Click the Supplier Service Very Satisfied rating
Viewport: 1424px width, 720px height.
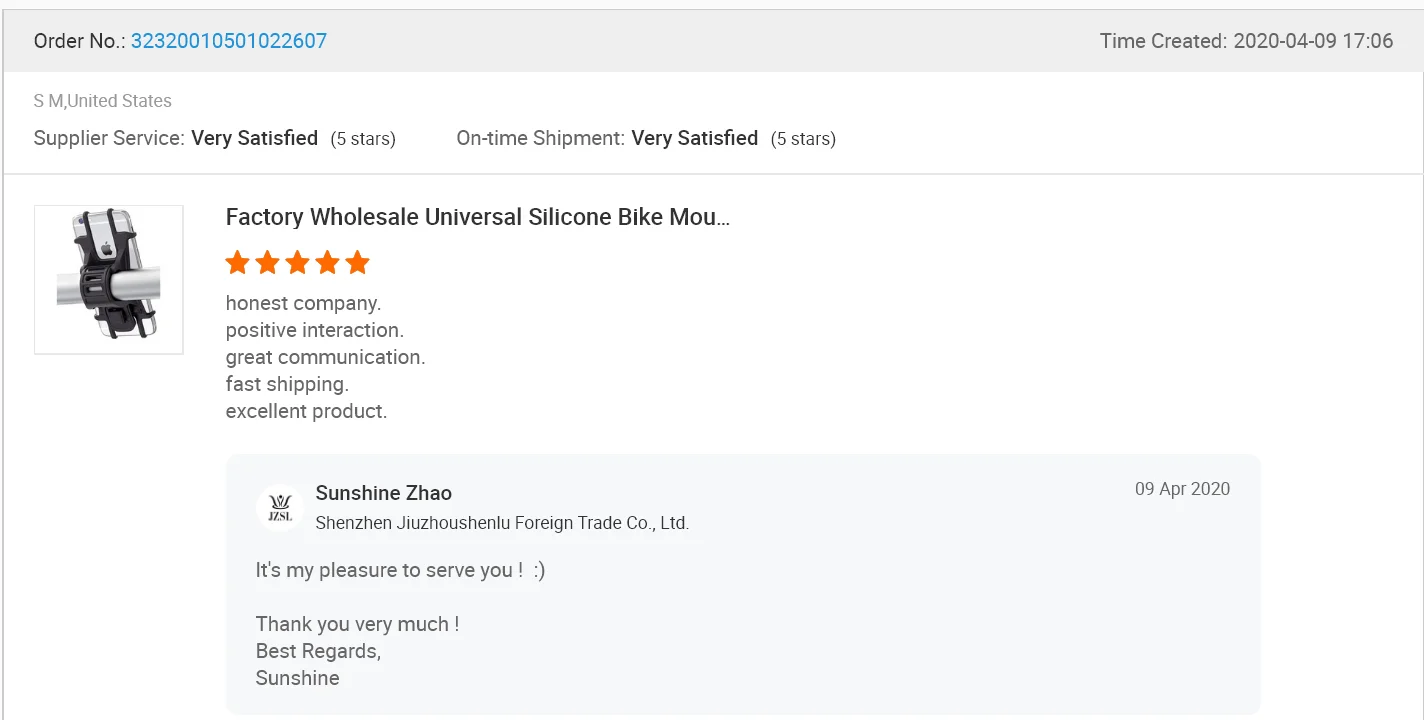(254, 138)
